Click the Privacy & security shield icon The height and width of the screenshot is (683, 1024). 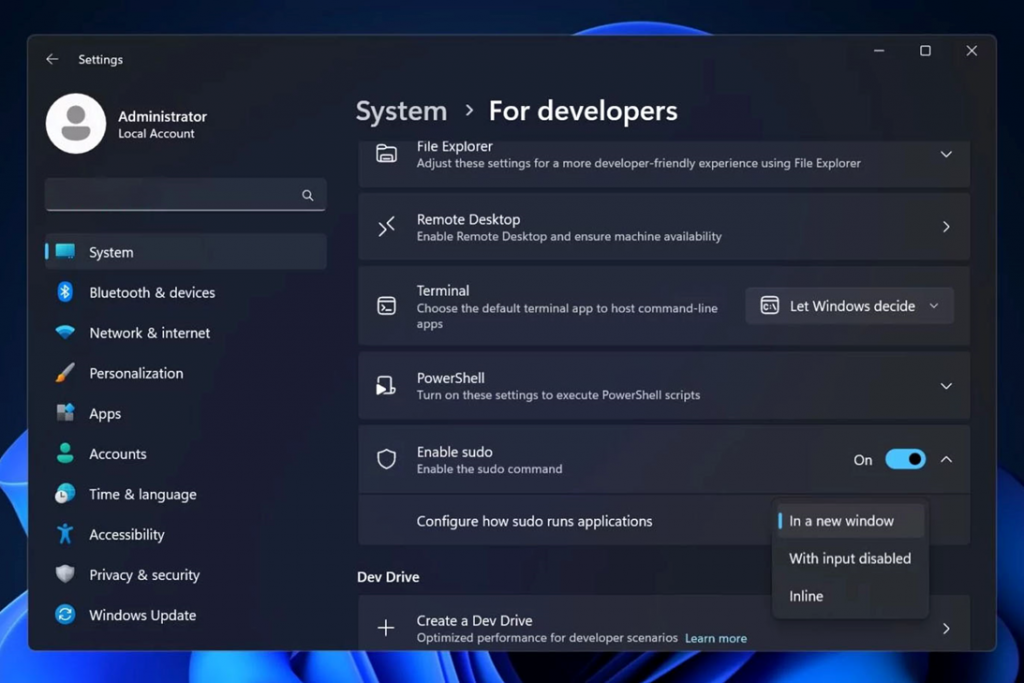pos(65,574)
